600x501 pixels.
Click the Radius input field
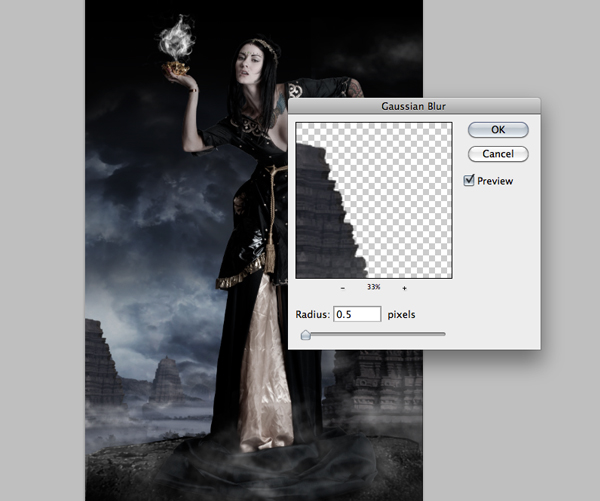pos(357,314)
